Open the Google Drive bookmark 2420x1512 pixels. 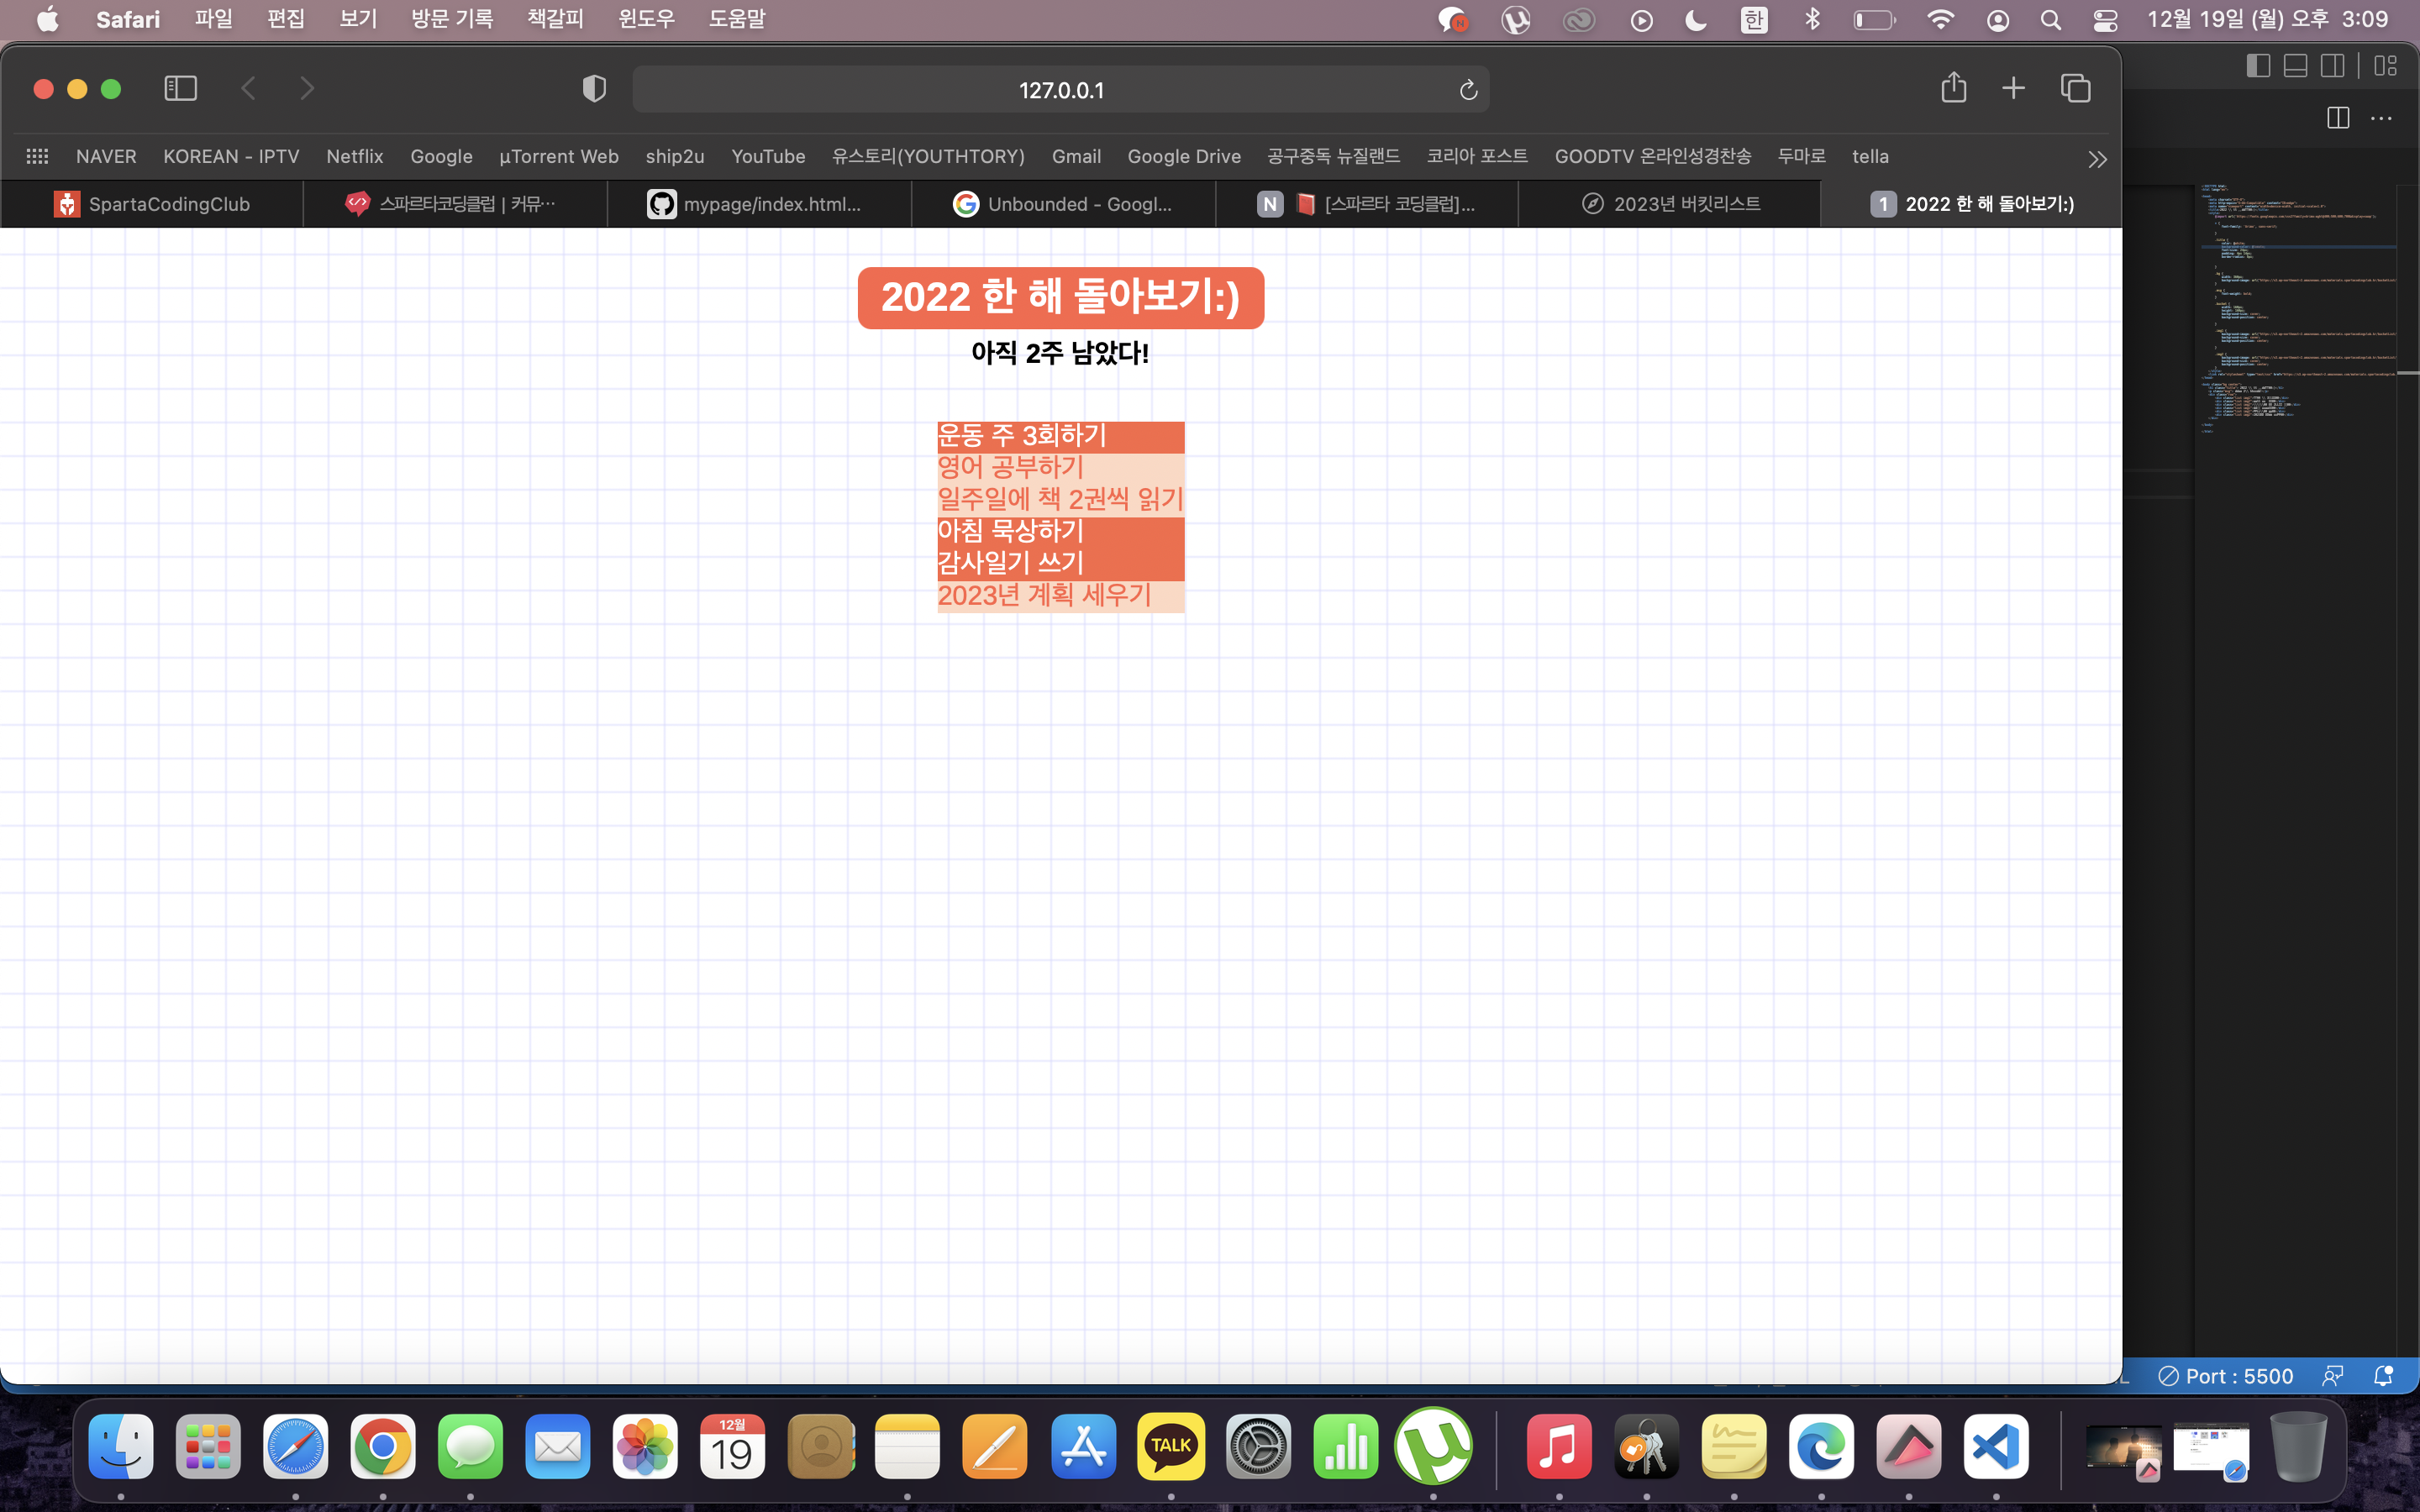point(1184,156)
